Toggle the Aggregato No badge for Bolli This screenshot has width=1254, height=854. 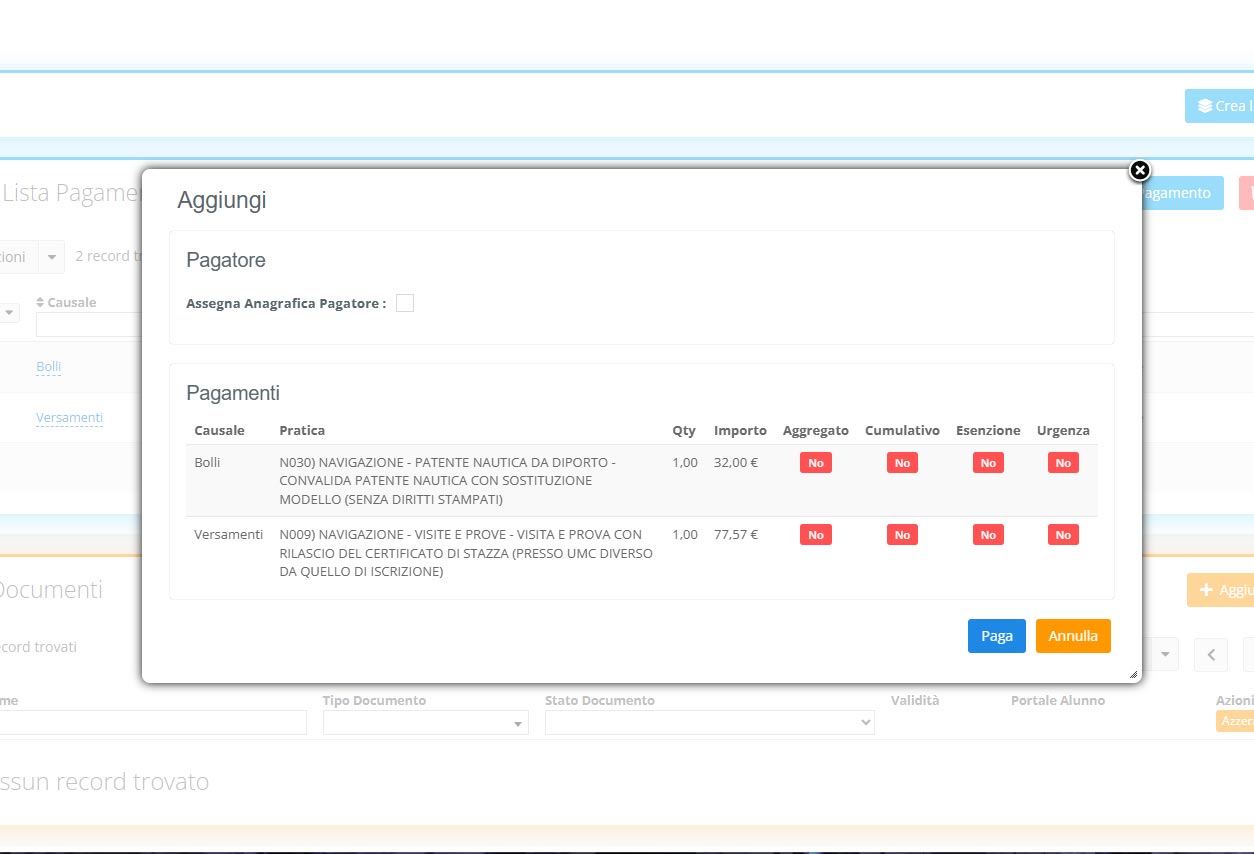(815, 463)
